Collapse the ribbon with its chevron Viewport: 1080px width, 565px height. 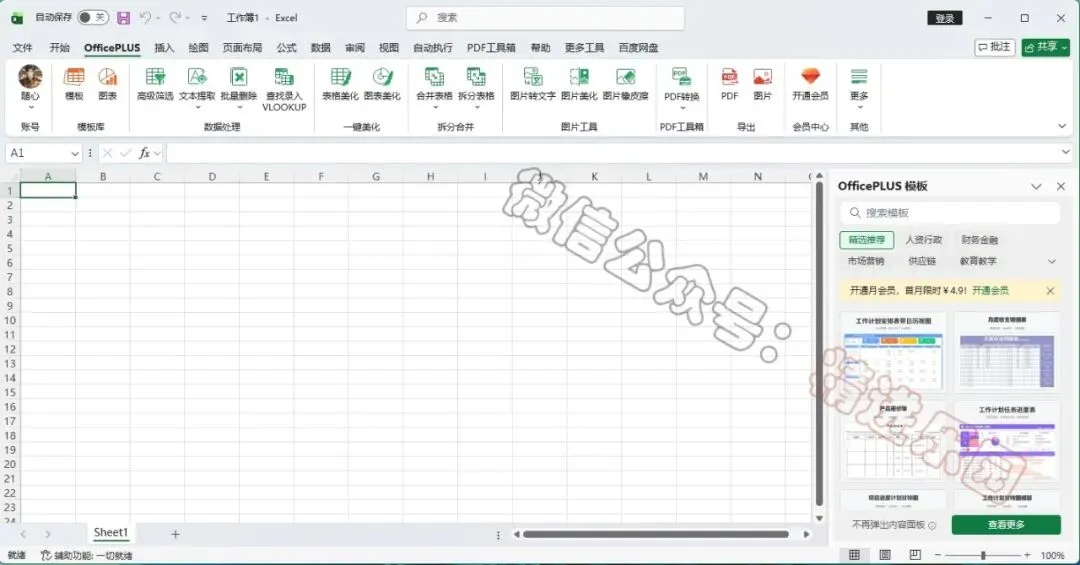pyautogui.click(x=1061, y=126)
